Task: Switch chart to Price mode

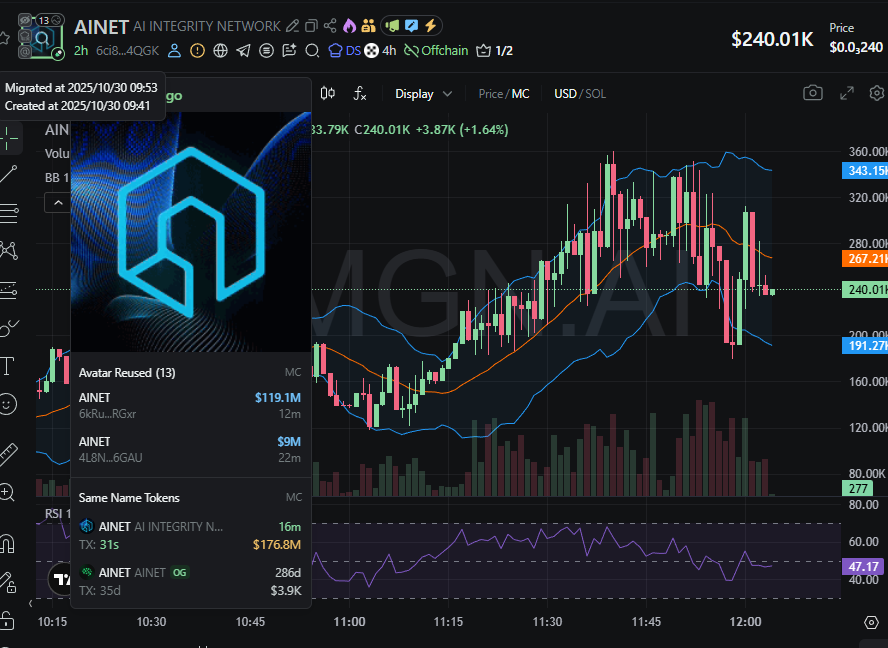Action: [490, 94]
